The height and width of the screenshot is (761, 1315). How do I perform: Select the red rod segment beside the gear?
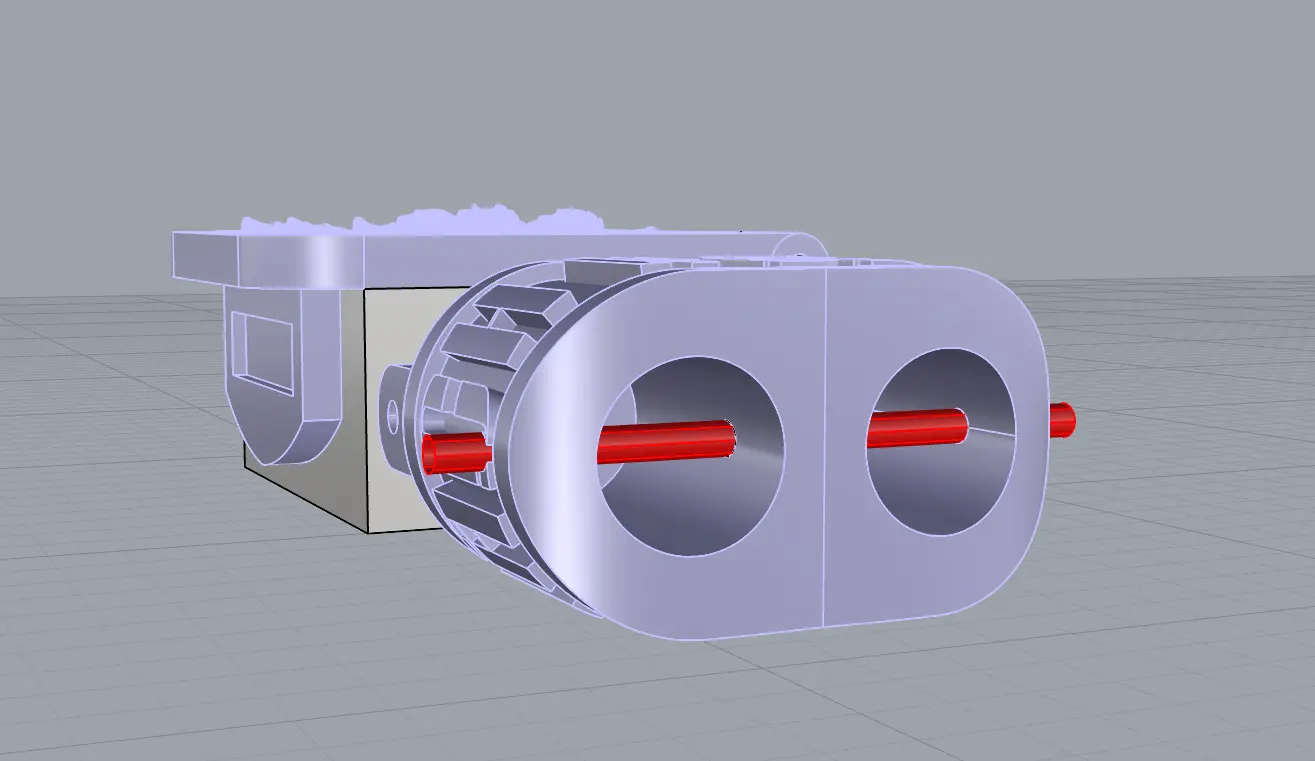pyautogui.click(x=457, y=453)
